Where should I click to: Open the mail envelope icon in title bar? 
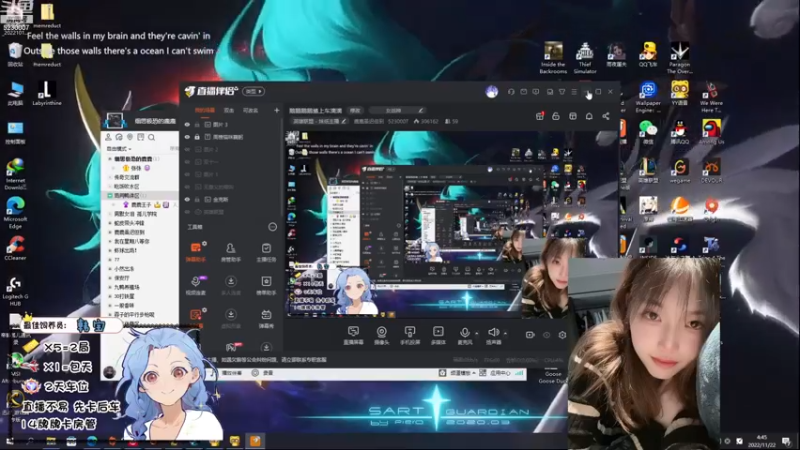[x=523, y=92]
